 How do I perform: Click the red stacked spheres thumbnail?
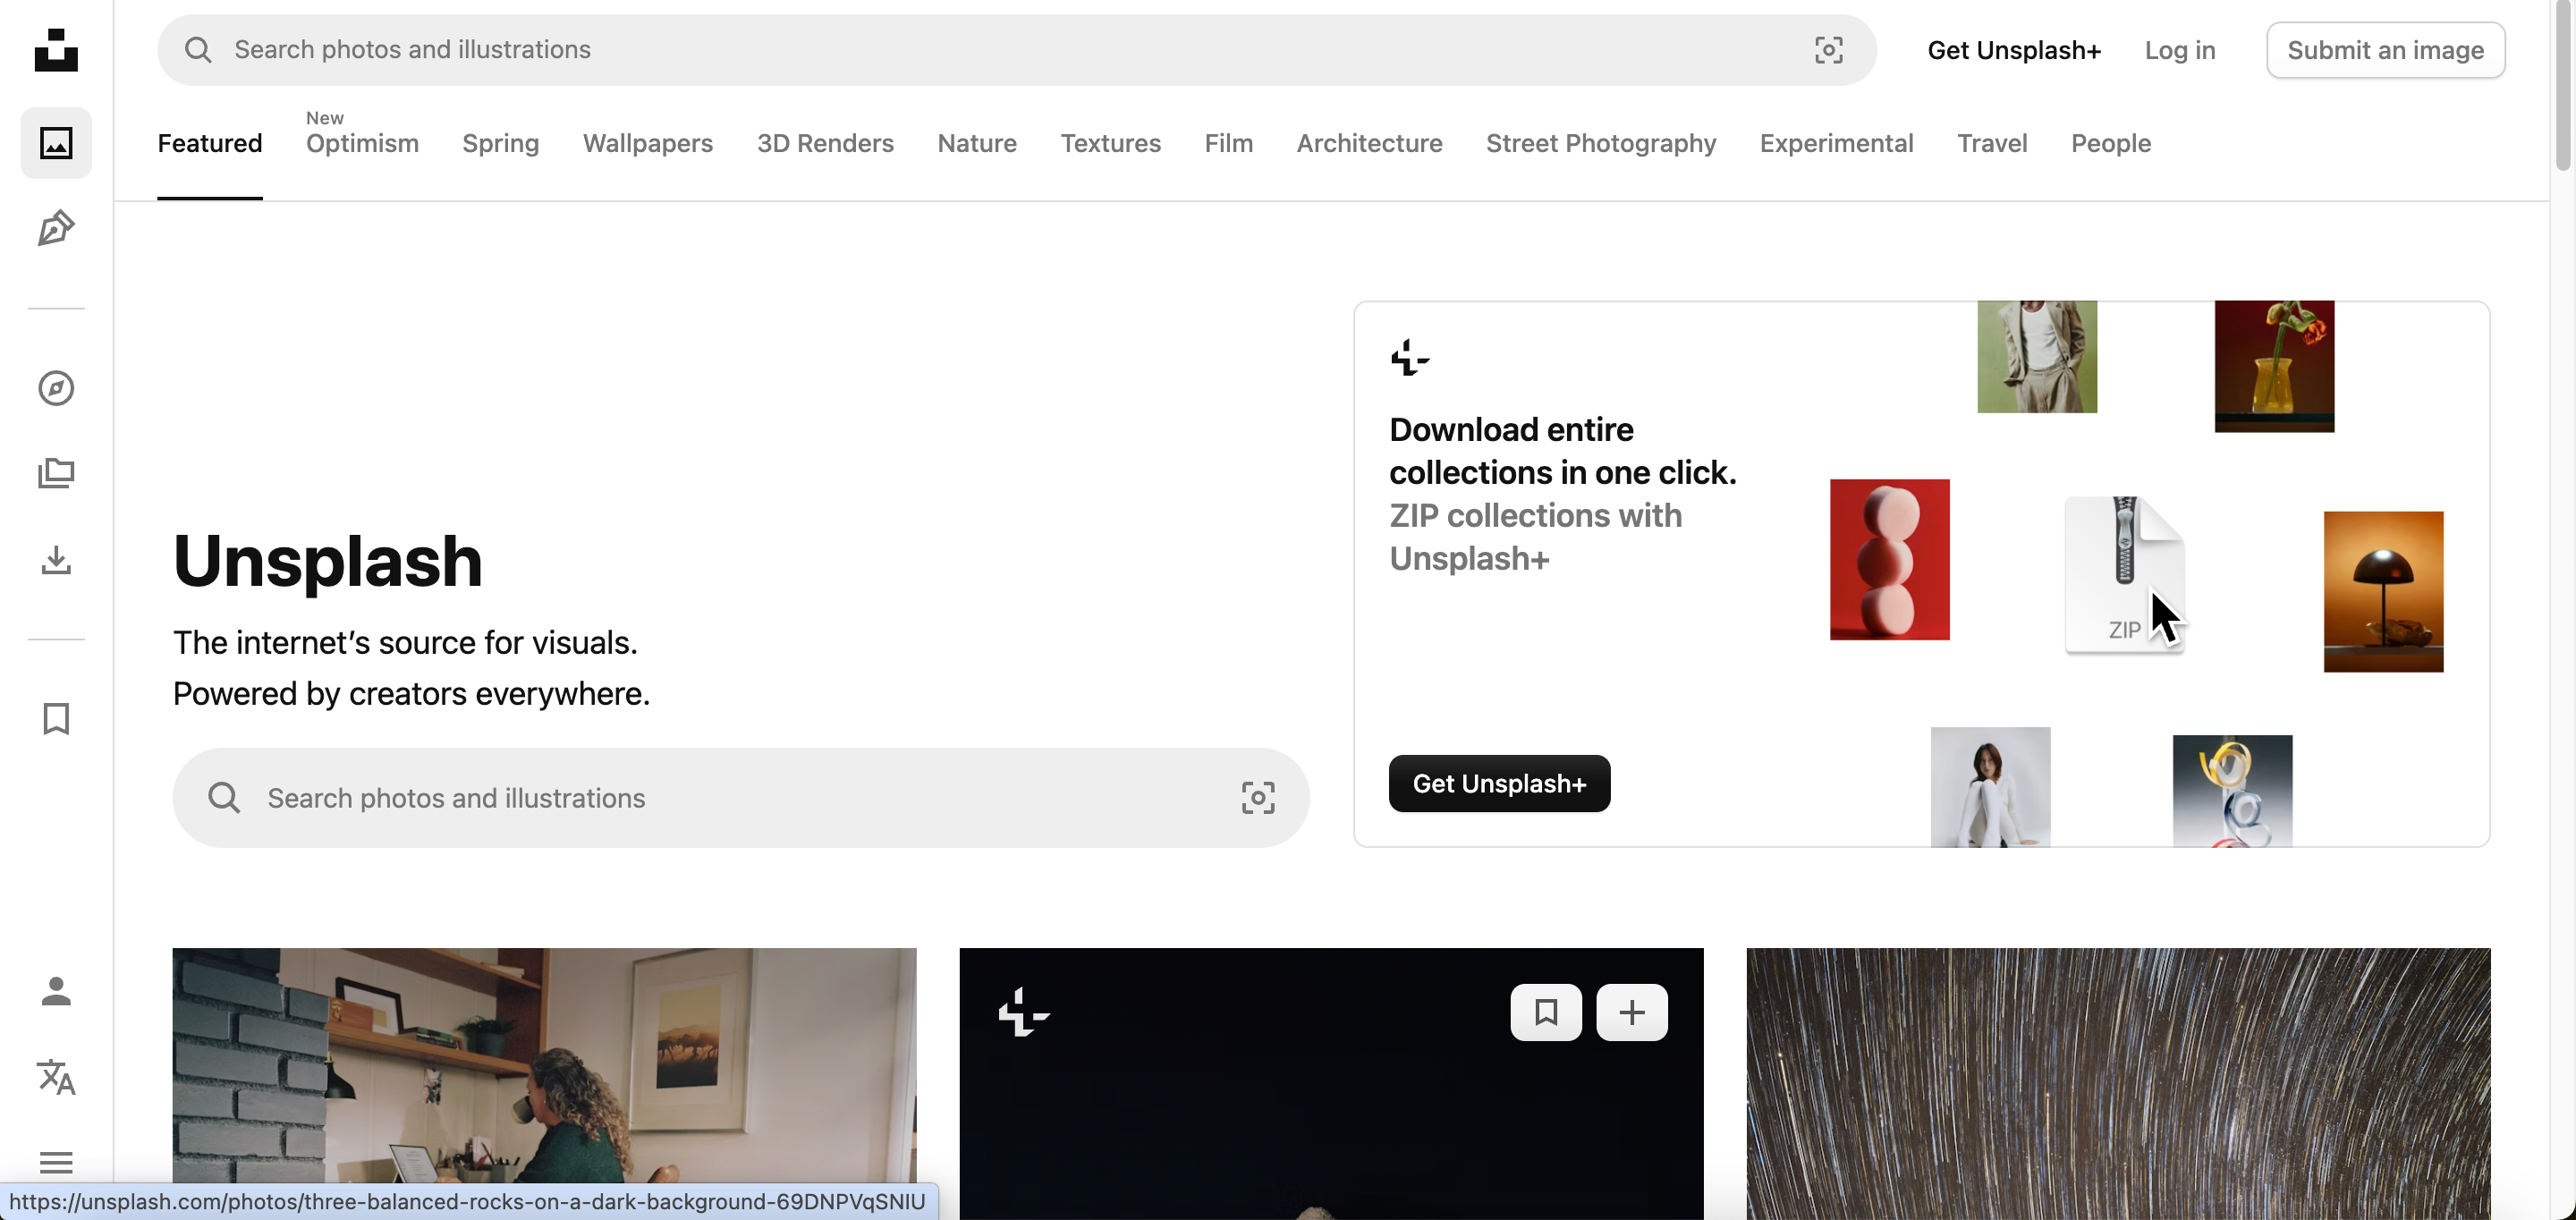point(1890,559)
